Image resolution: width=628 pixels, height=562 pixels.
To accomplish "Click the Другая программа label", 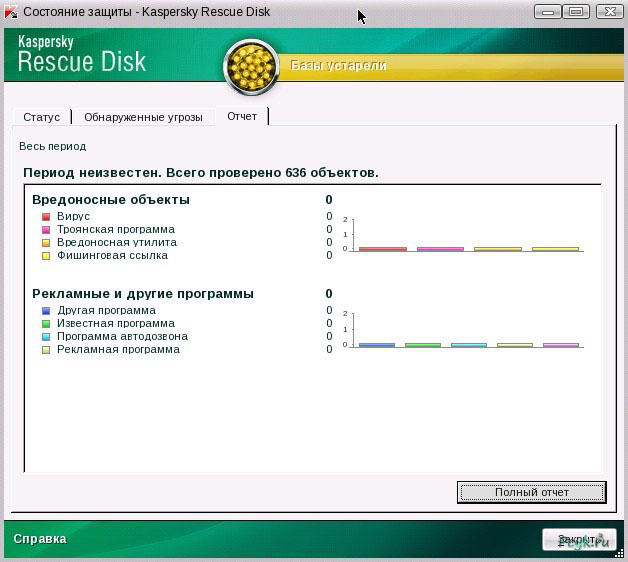I will (x=106, y=310).
